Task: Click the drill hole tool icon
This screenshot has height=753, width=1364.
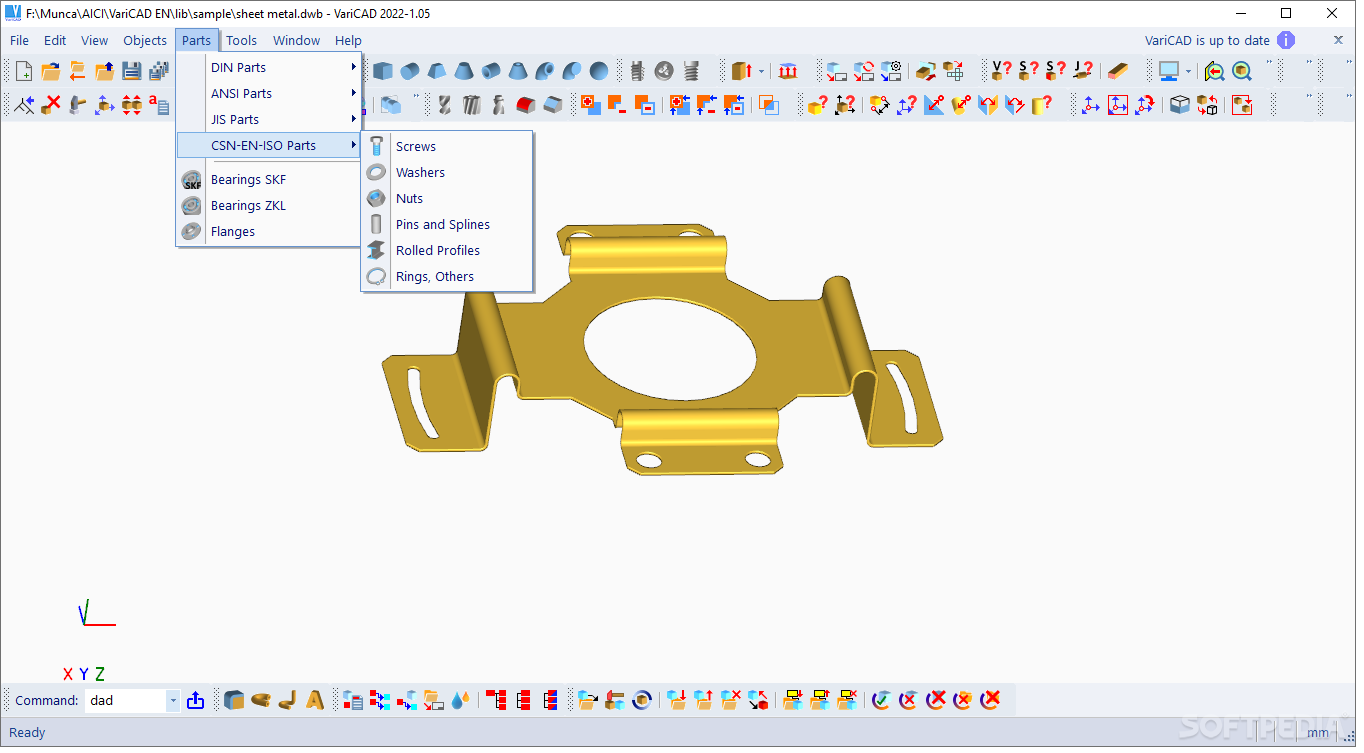Action: click(x=445, y=103)
